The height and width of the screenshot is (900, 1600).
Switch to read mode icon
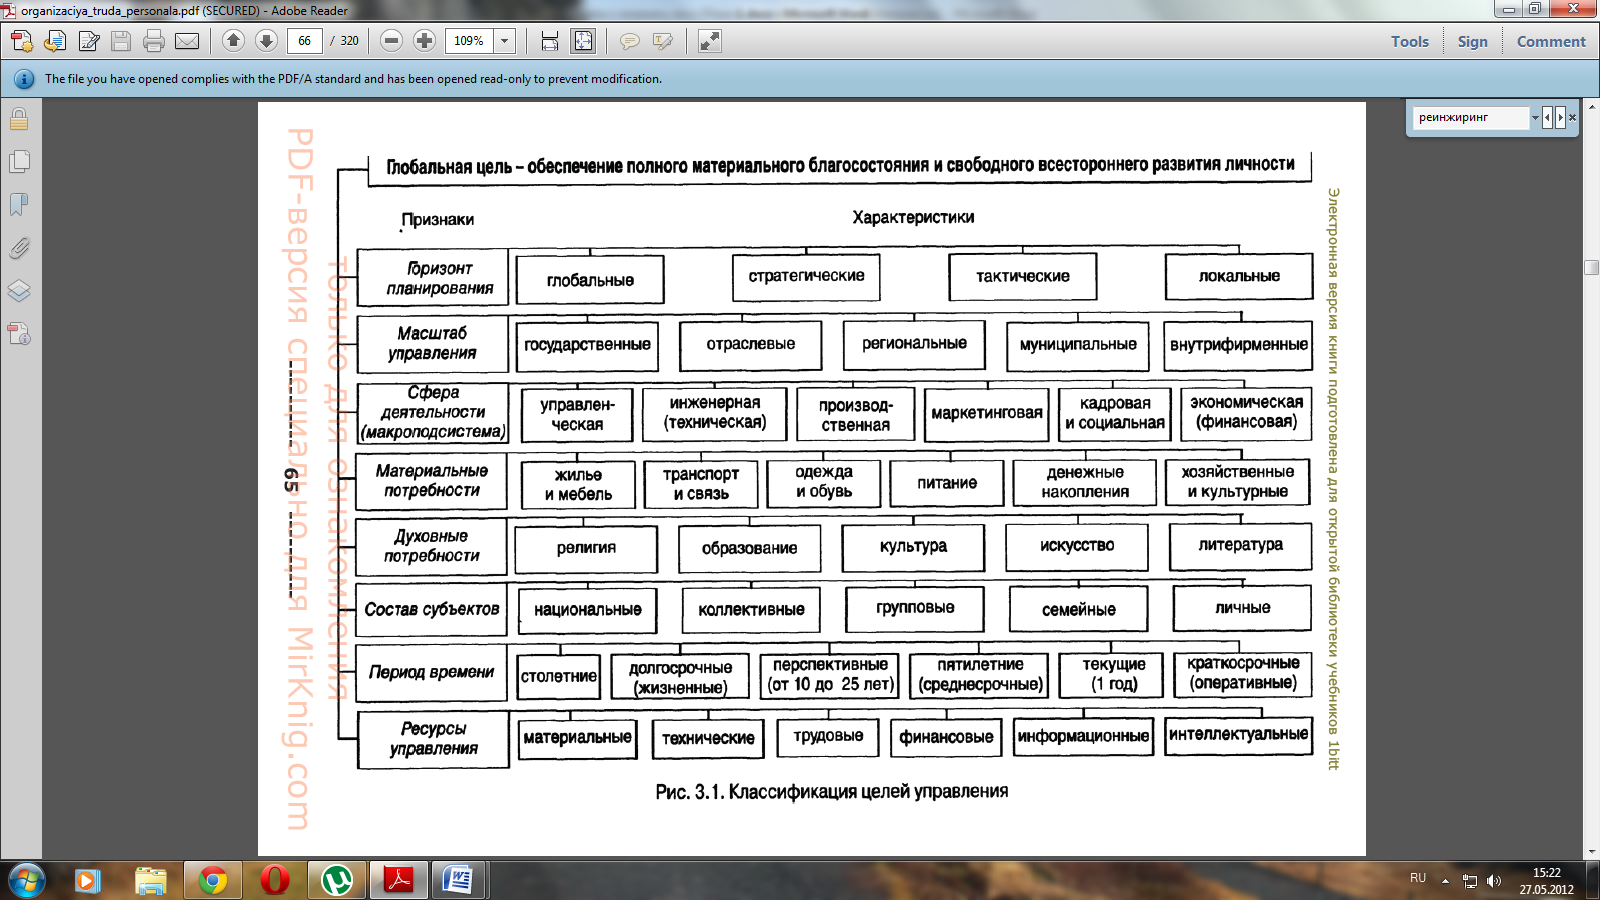click(710, 41)
